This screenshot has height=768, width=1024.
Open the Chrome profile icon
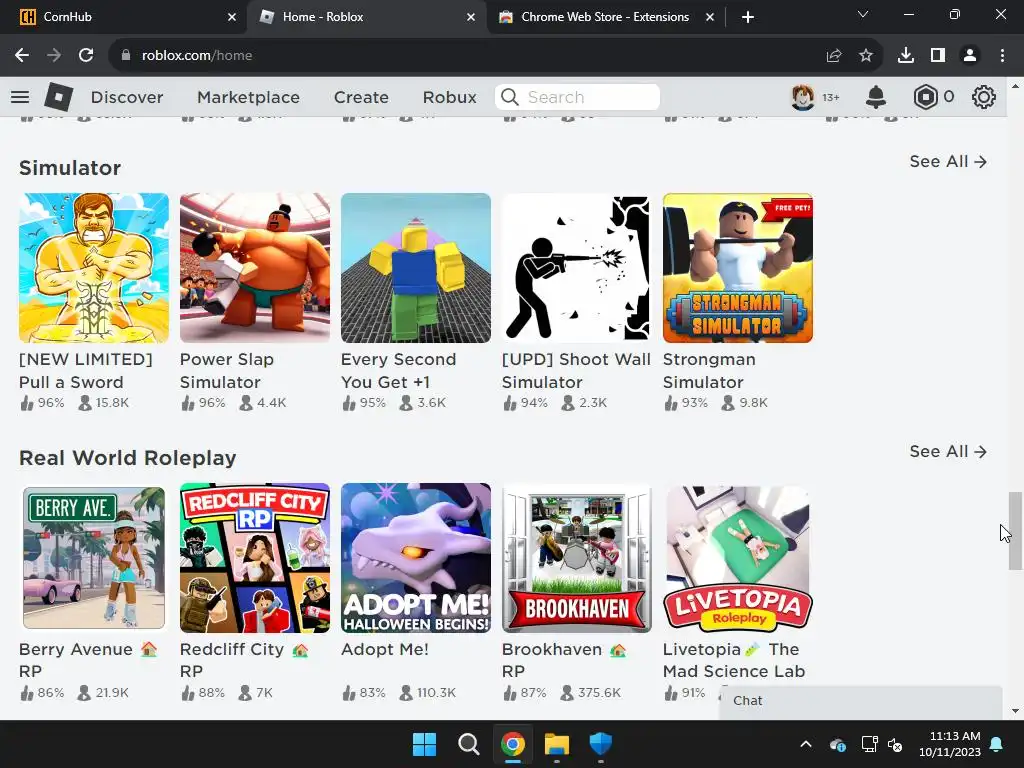point(970,56)
